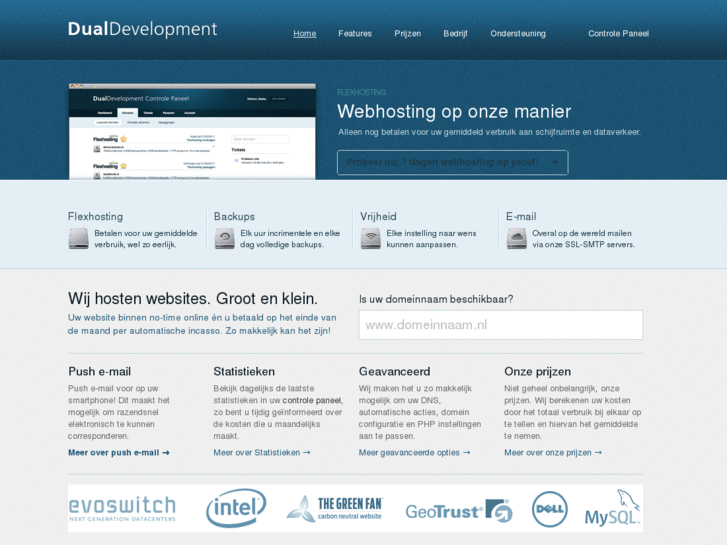The image size is (727, 545).
Task: Click 'Wij hosten websites. Groot en klein.' heading
Action: point(193,298)
